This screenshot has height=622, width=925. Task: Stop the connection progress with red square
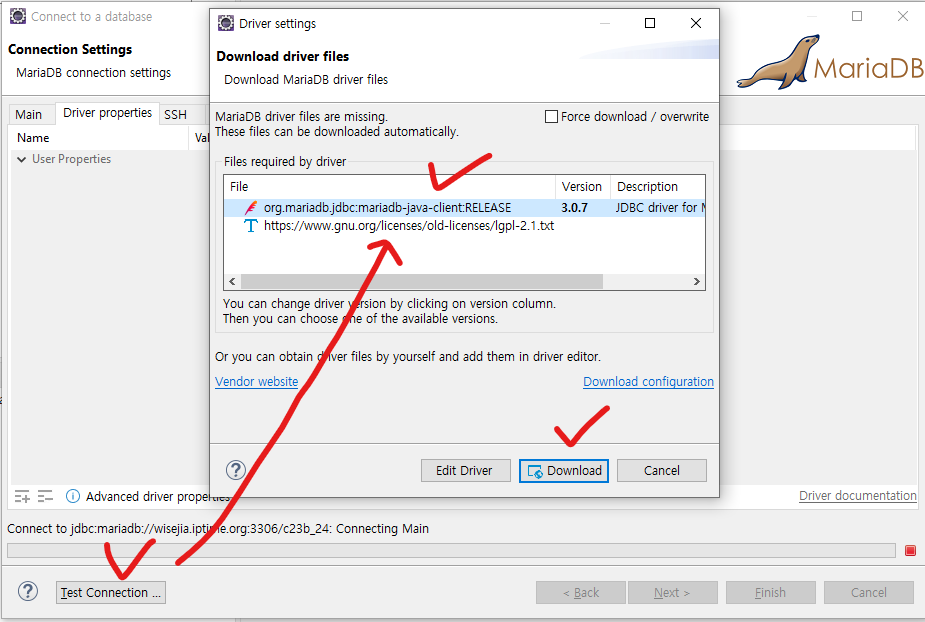pos(910,551)
